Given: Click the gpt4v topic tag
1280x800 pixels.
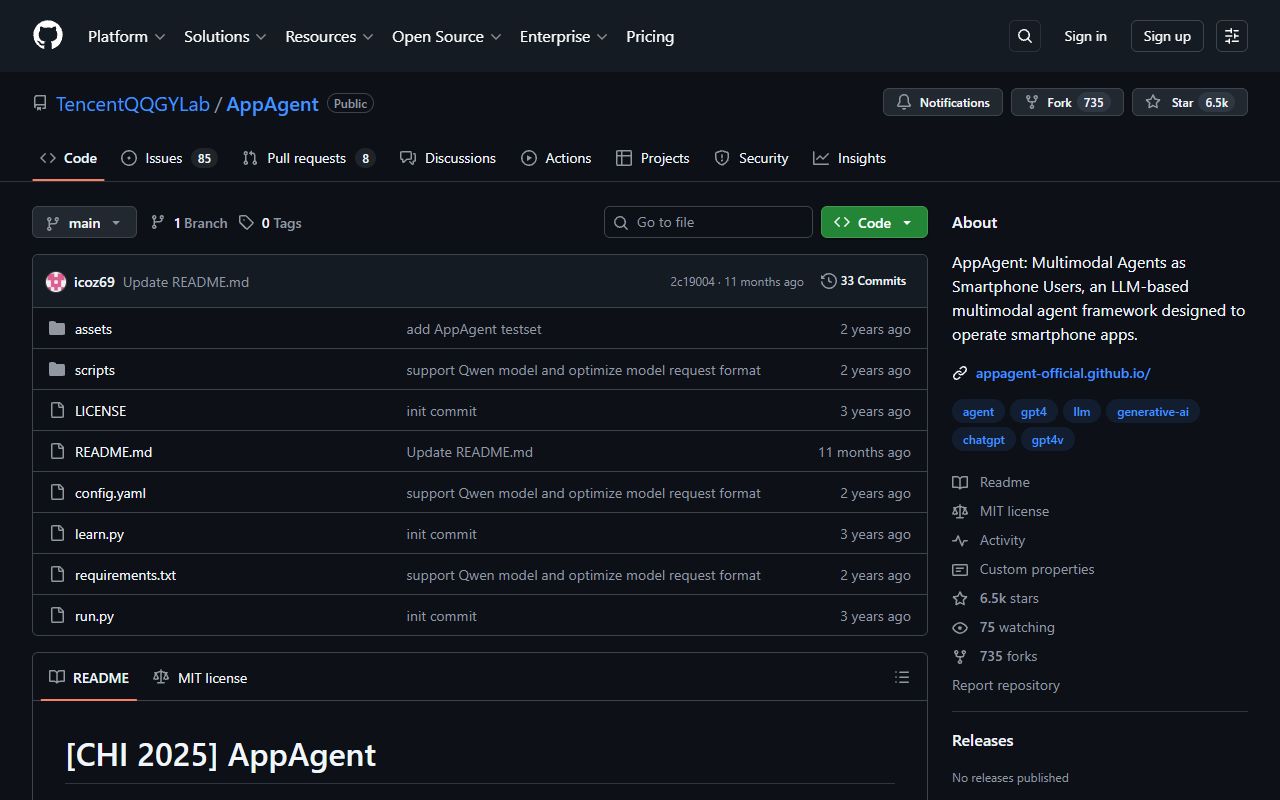Looking at the screenshot, I should click(x=1047, y=439).
